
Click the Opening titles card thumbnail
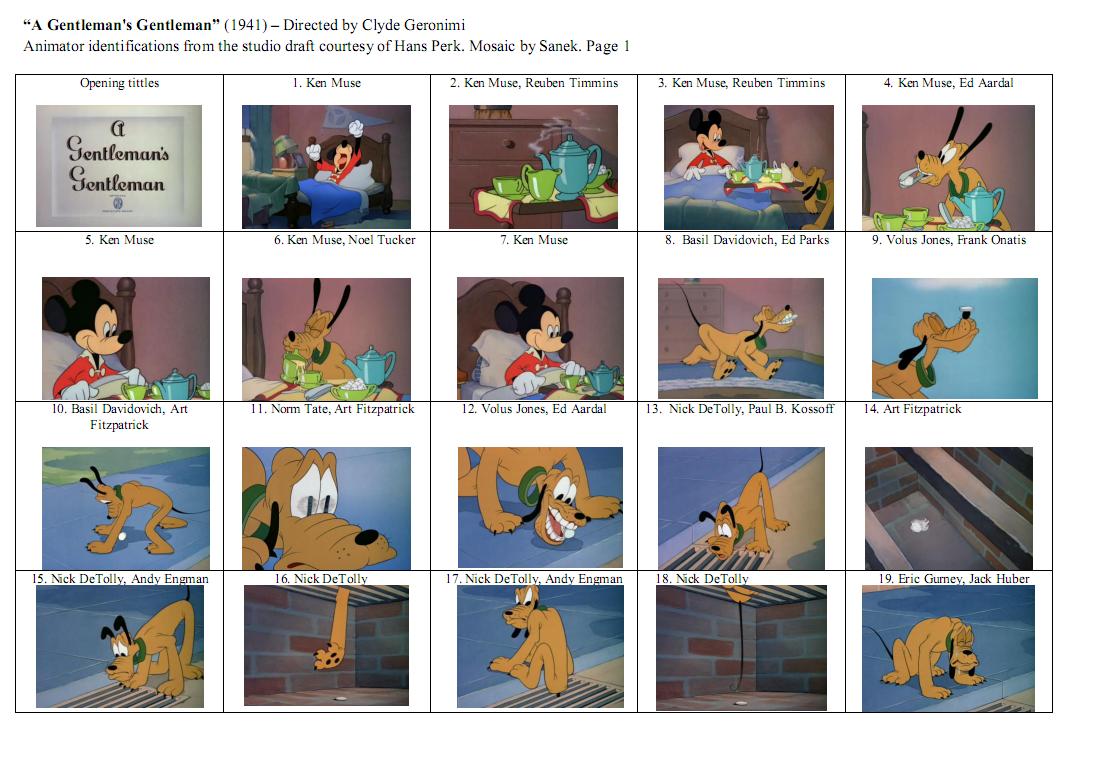pos(119,166)
